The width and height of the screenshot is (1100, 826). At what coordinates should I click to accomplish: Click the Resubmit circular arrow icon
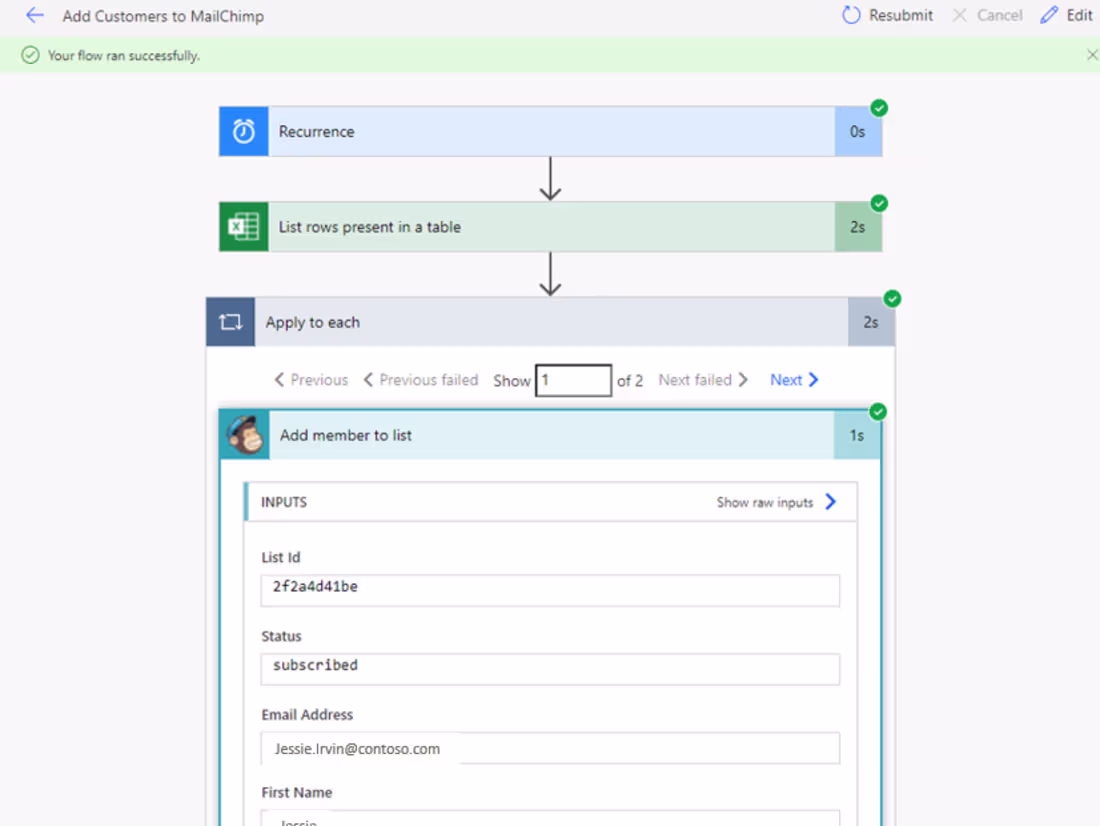coord(851,15)
